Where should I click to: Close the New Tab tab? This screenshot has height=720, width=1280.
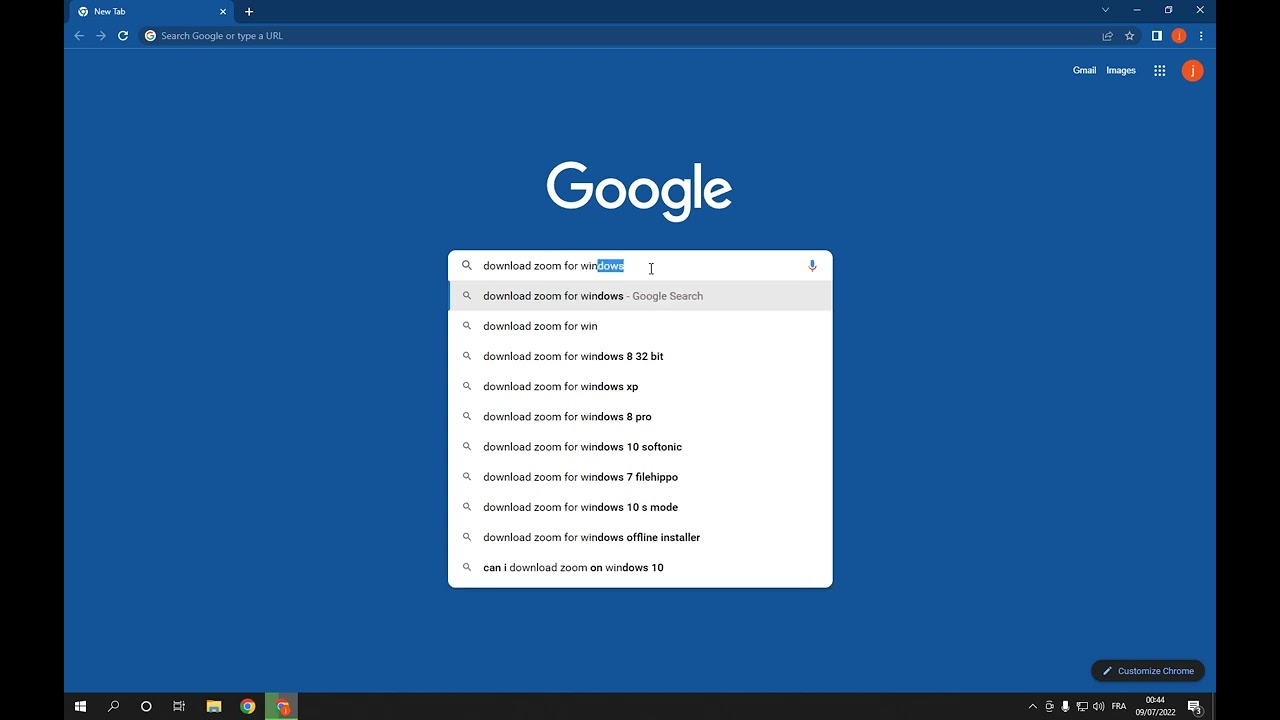223,12
